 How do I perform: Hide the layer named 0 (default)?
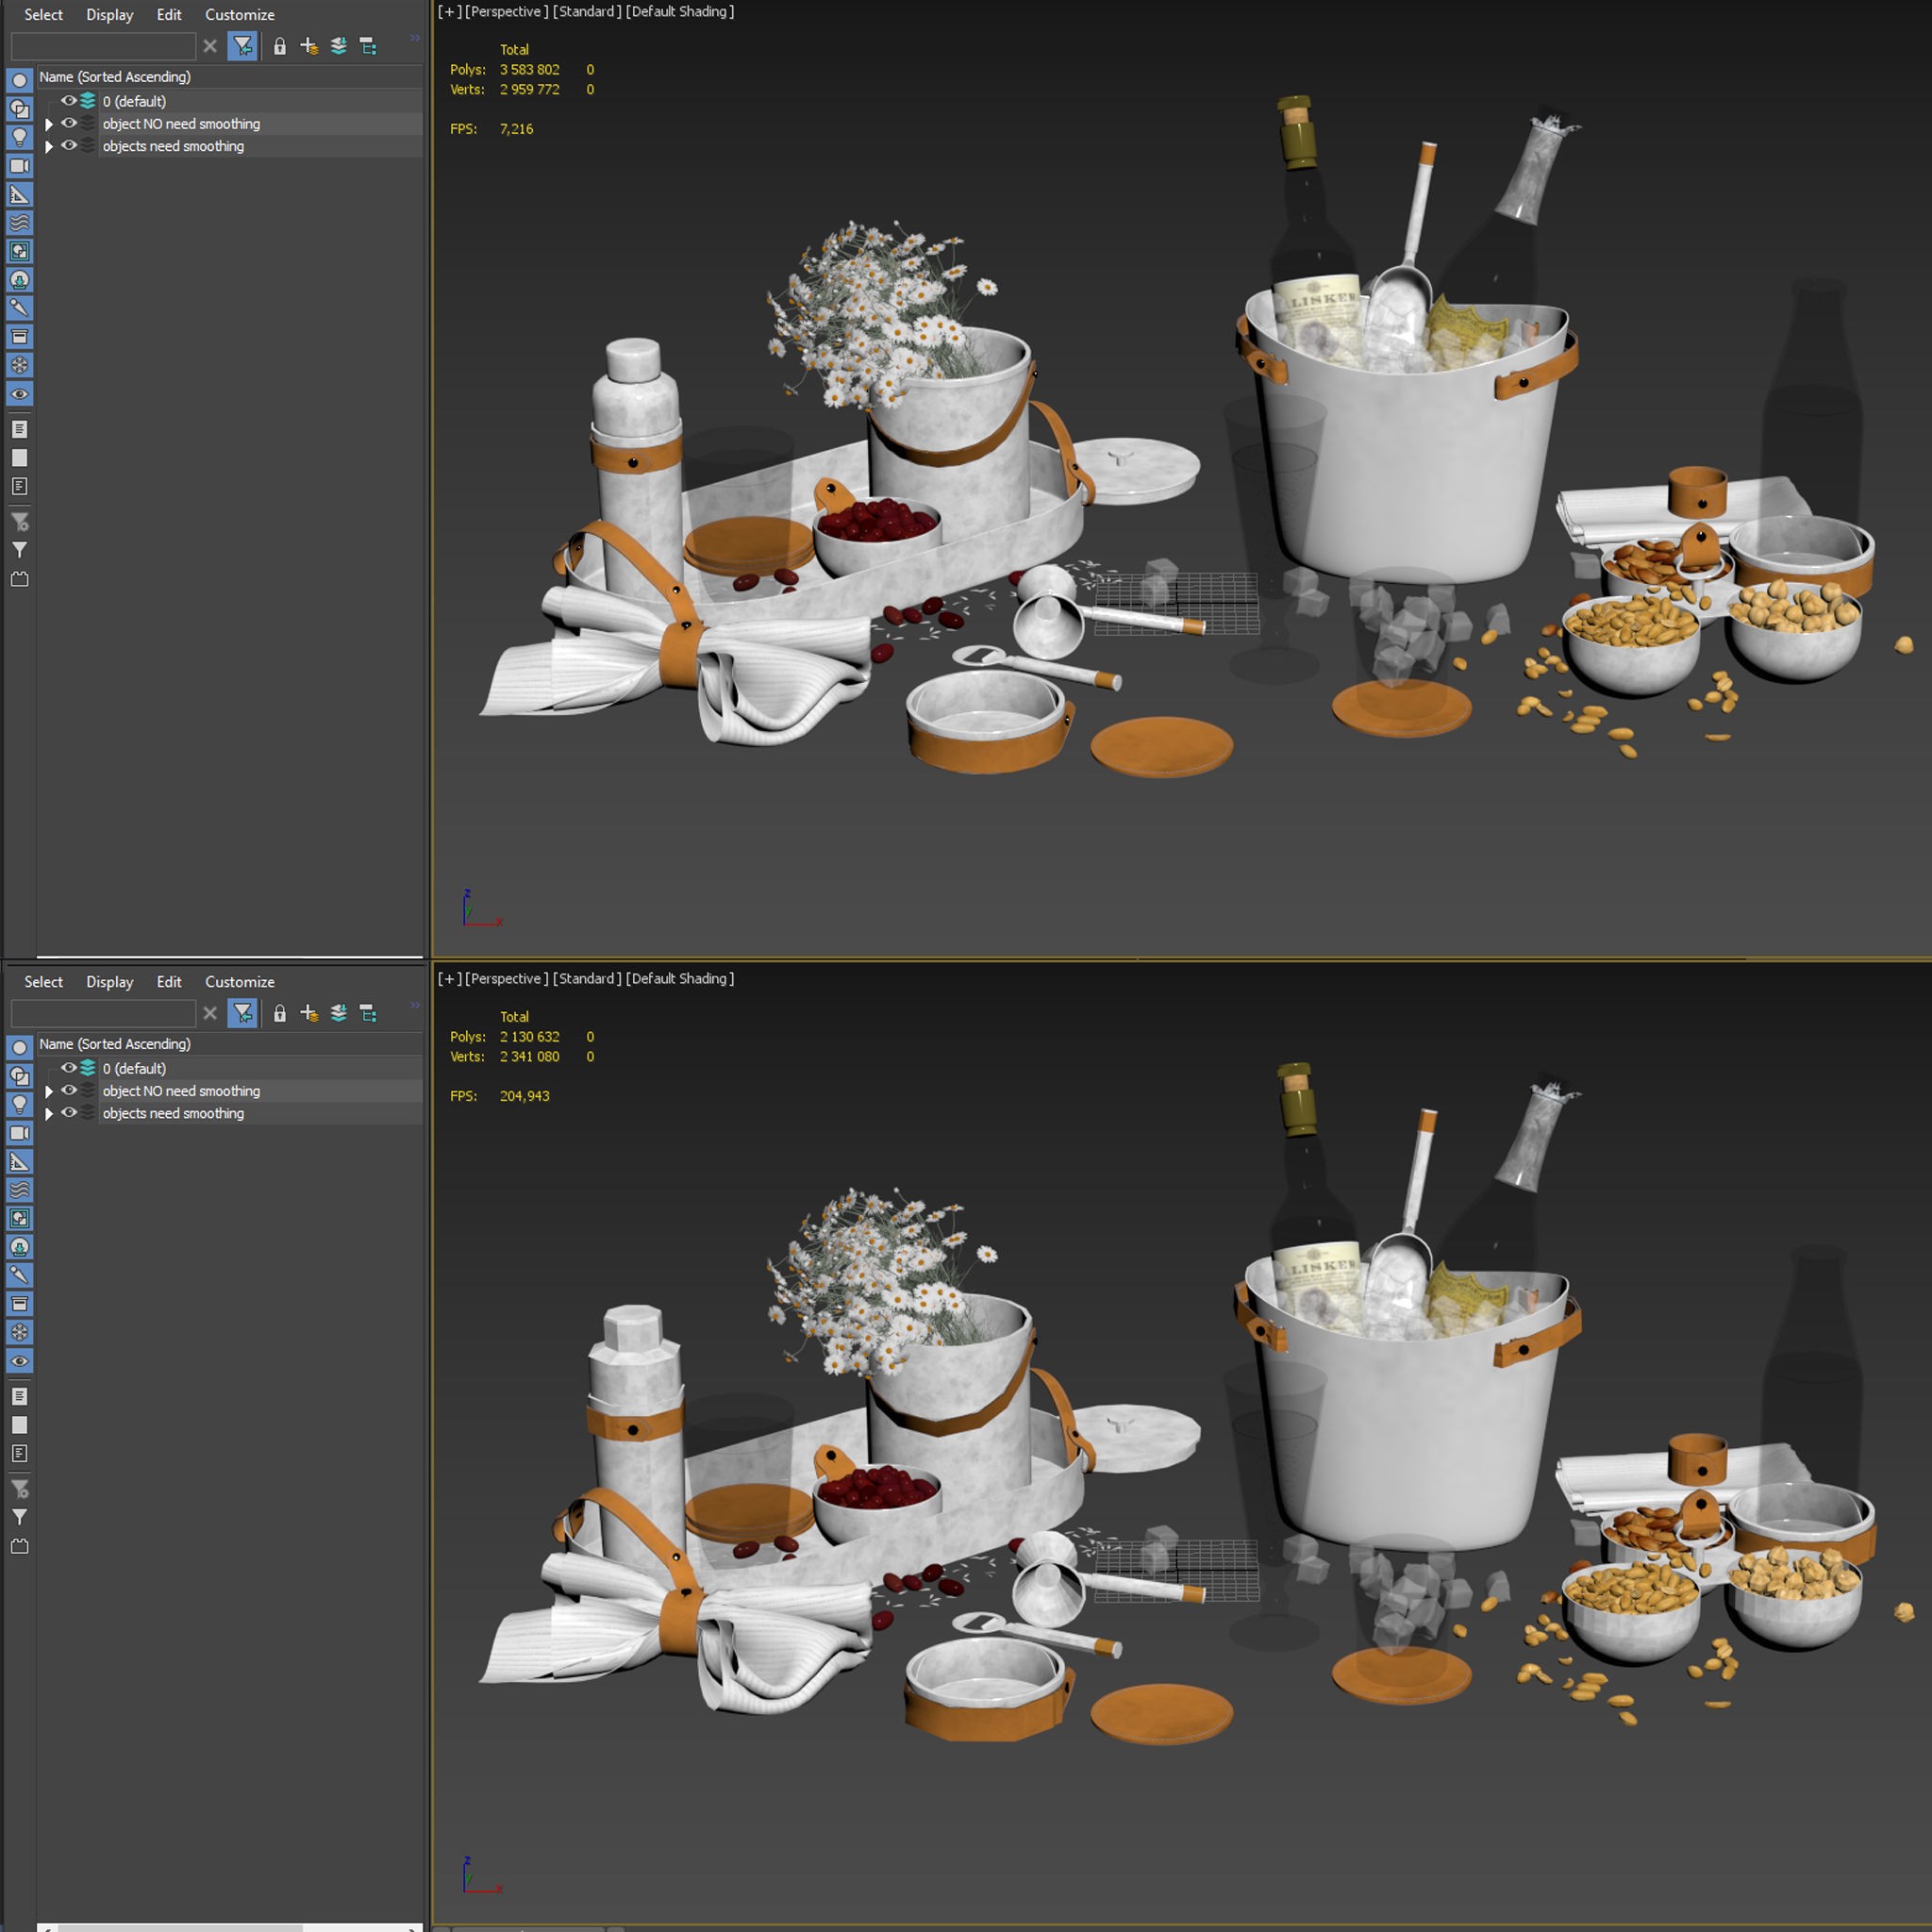pyautogui.click(x=69, y=101)
